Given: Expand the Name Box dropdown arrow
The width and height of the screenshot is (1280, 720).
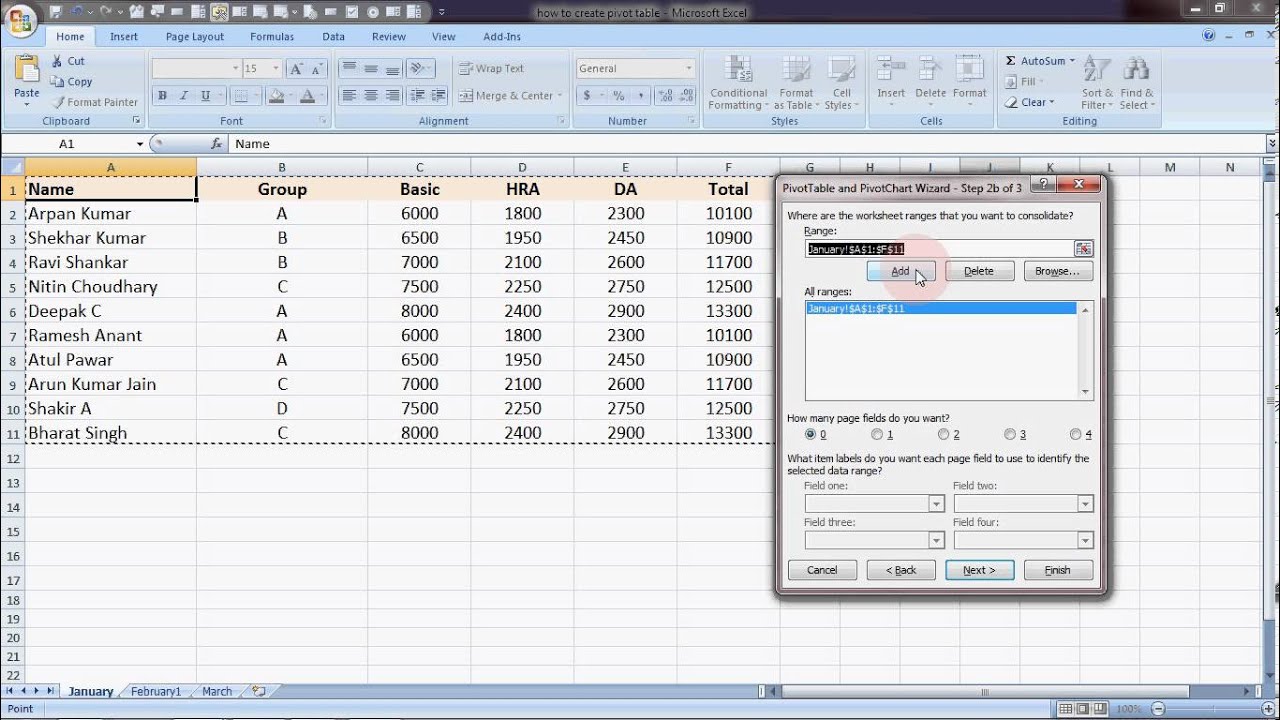Looking at the screenshot, I should point(139,144).
